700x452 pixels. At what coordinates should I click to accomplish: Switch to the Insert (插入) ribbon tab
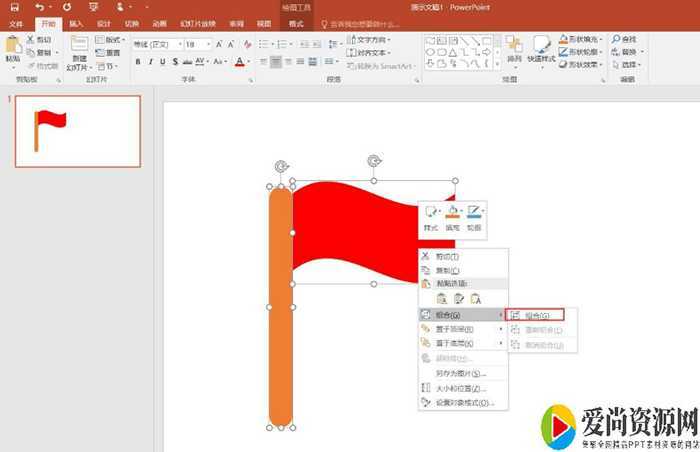tap(76, 23)
